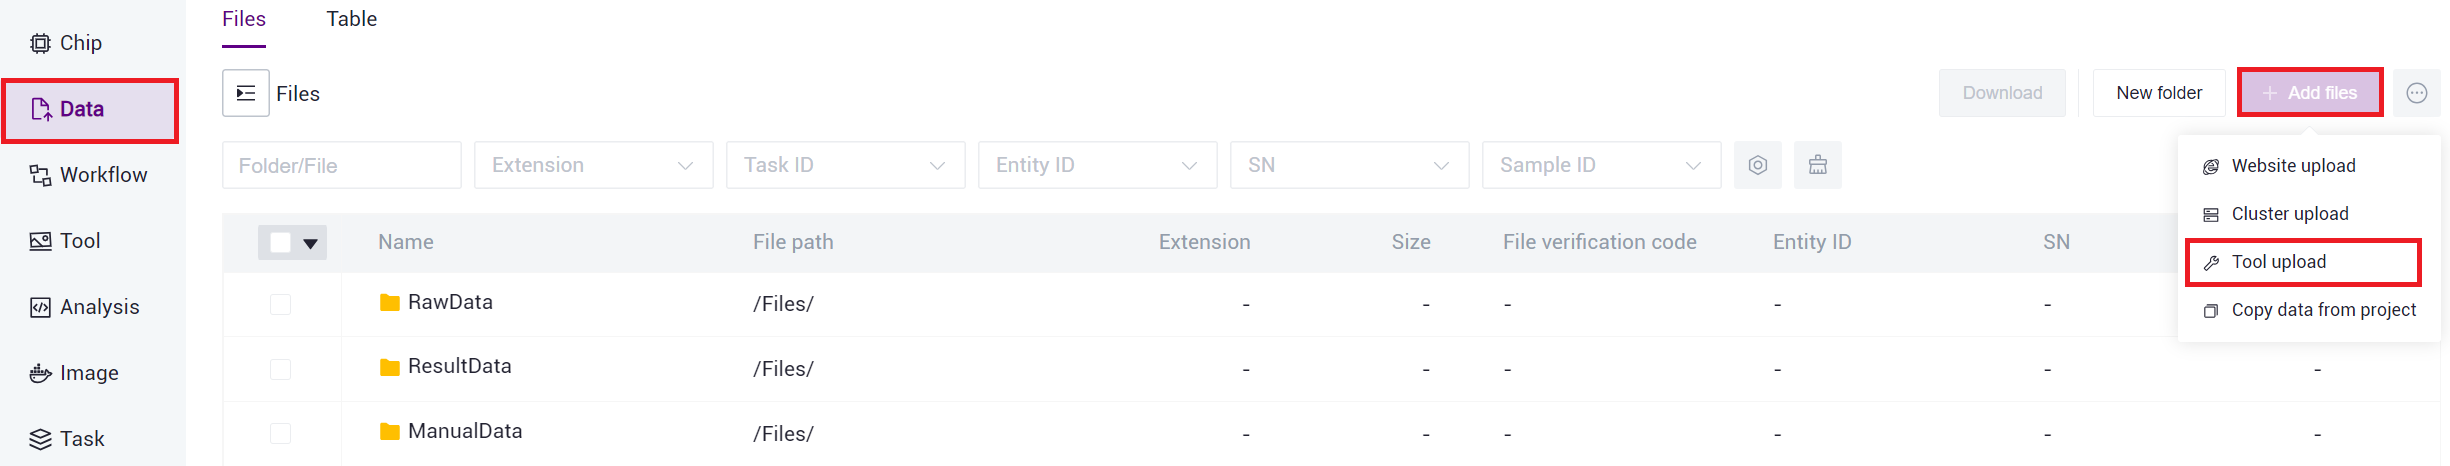Expand the Extension filter dropdown
2450x466 pixels.
593,165
